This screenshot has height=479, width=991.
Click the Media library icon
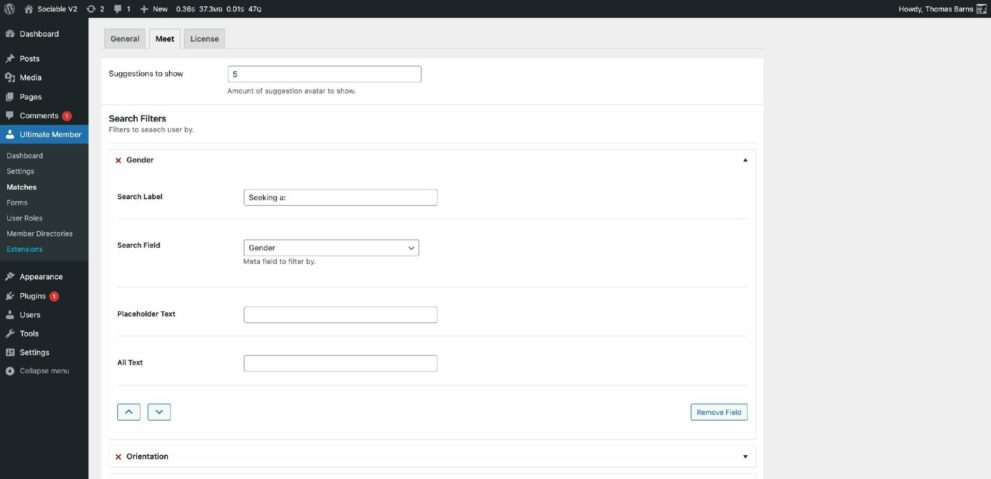9,78
